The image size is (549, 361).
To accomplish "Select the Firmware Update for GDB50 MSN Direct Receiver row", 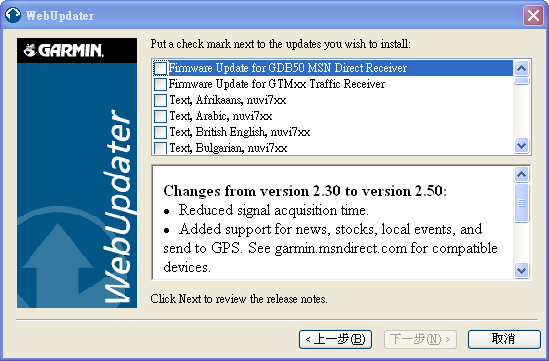I will [x=333, y=68].
